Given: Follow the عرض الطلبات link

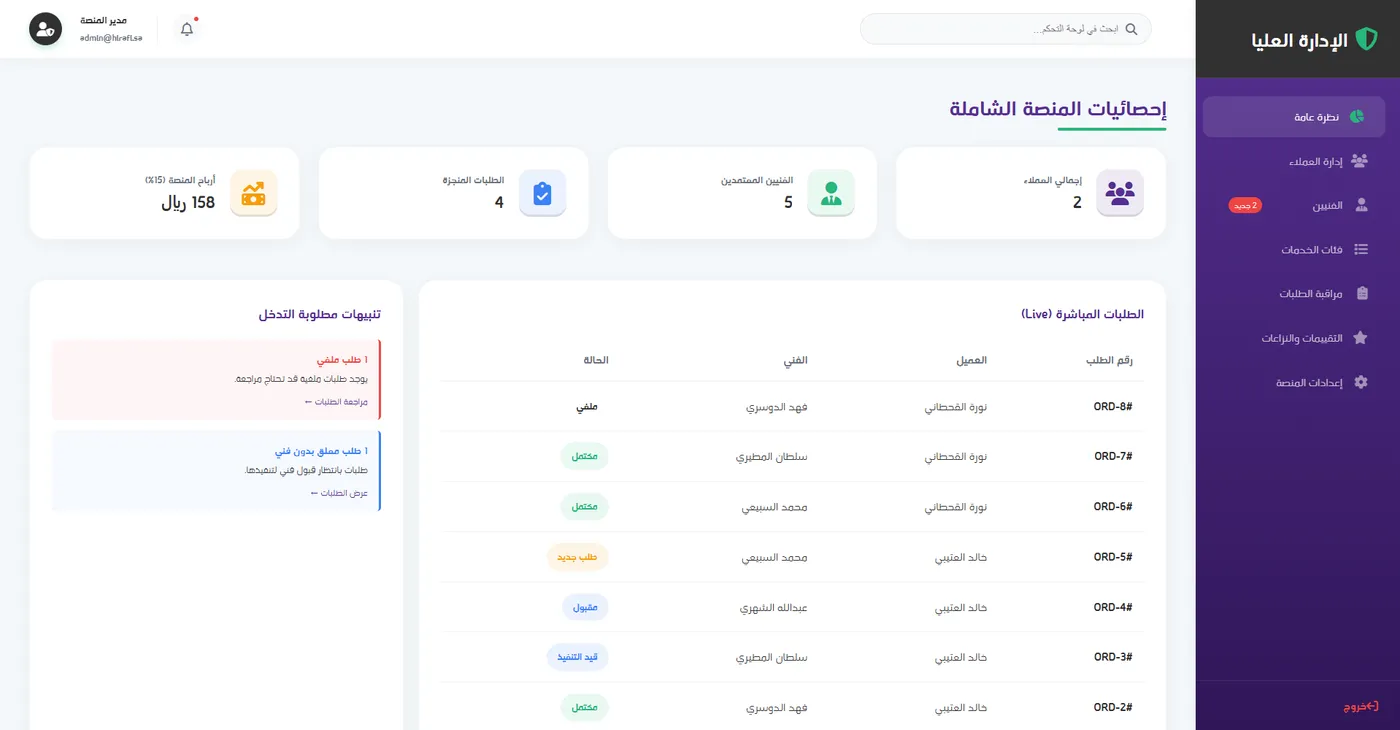Looking at the screenshot, I should [339, 493].
